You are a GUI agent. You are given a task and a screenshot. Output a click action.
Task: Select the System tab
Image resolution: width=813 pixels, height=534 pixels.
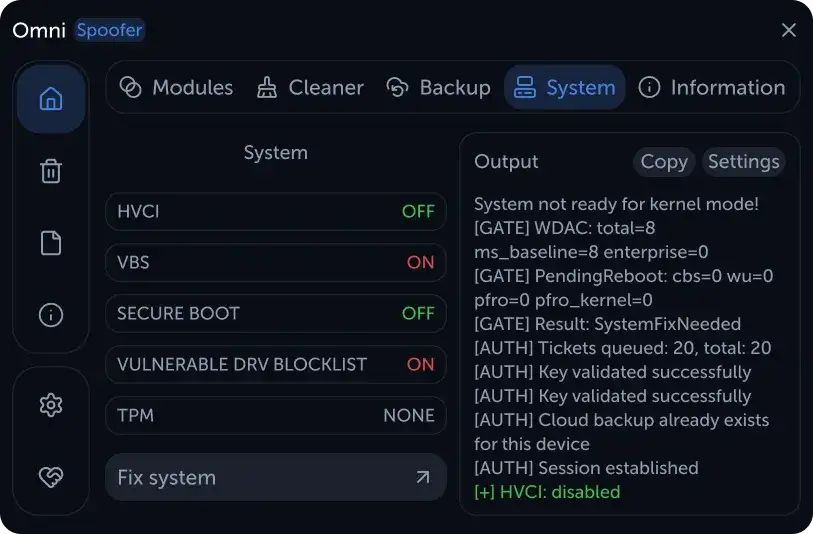click(x=565, y=87)
